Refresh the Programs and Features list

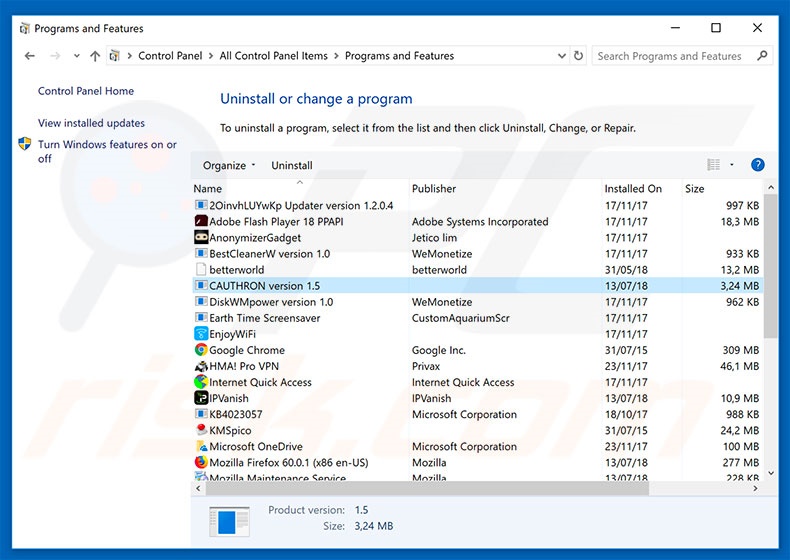click(x=578, y=56)
